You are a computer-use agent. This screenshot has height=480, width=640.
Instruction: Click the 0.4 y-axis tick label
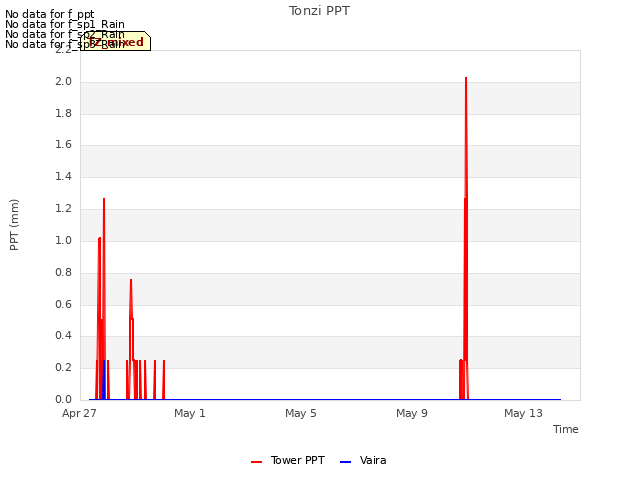tap(63, 336)
